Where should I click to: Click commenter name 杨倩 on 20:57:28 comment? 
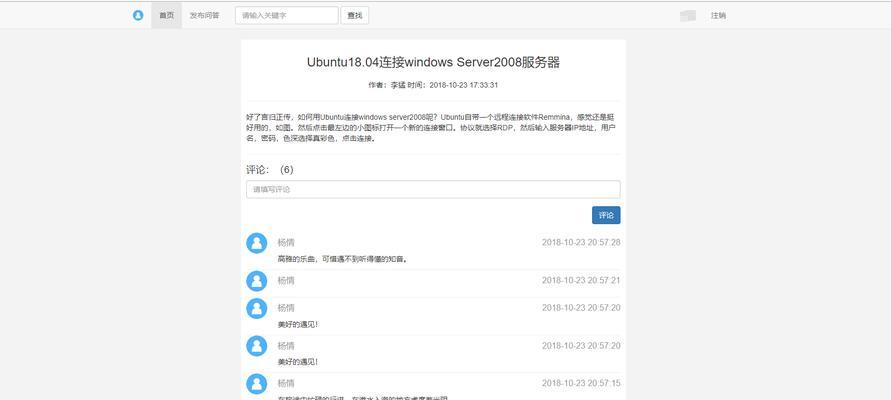coord(286,243)
